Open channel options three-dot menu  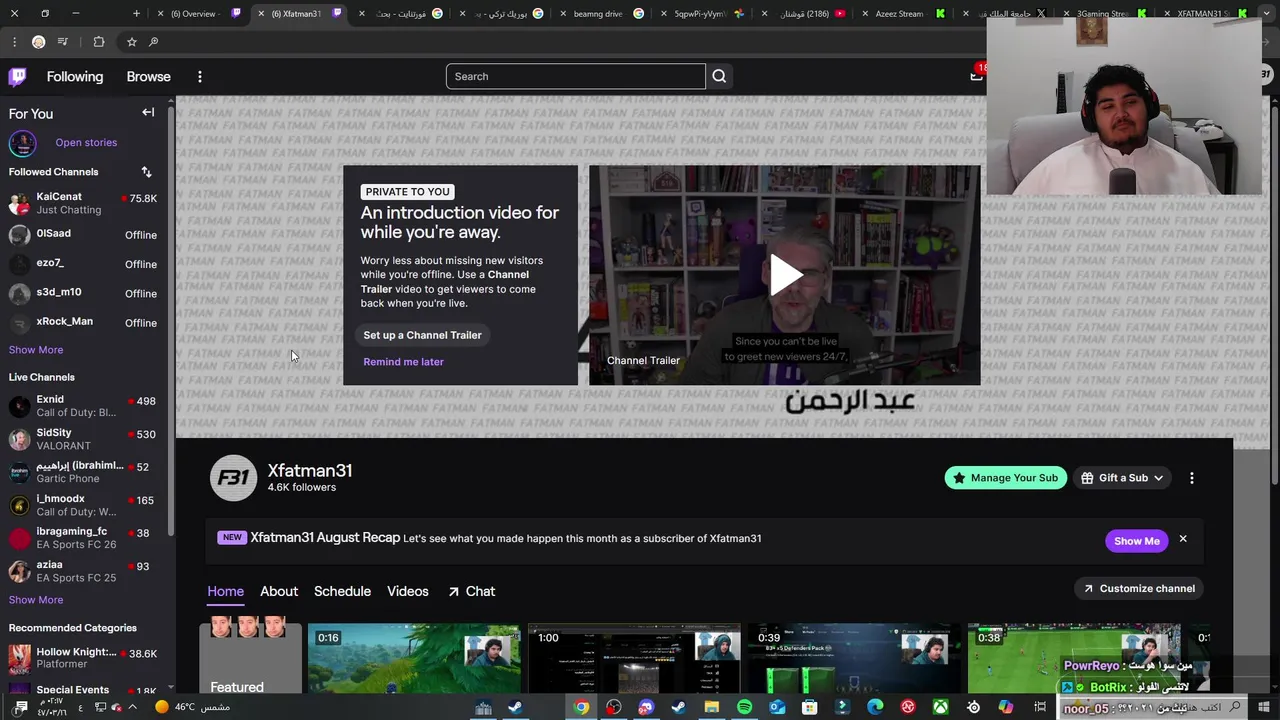coord(1192,478)
